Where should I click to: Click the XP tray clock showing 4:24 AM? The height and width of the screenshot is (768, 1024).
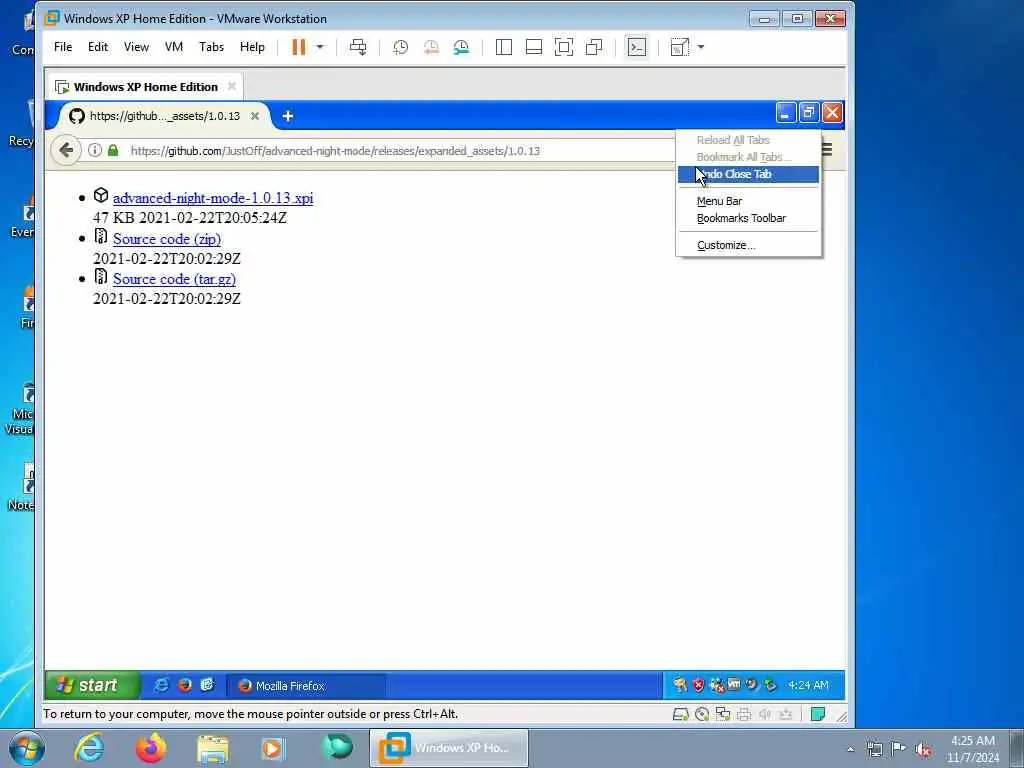pyautogui.click(x=808, y=685)
